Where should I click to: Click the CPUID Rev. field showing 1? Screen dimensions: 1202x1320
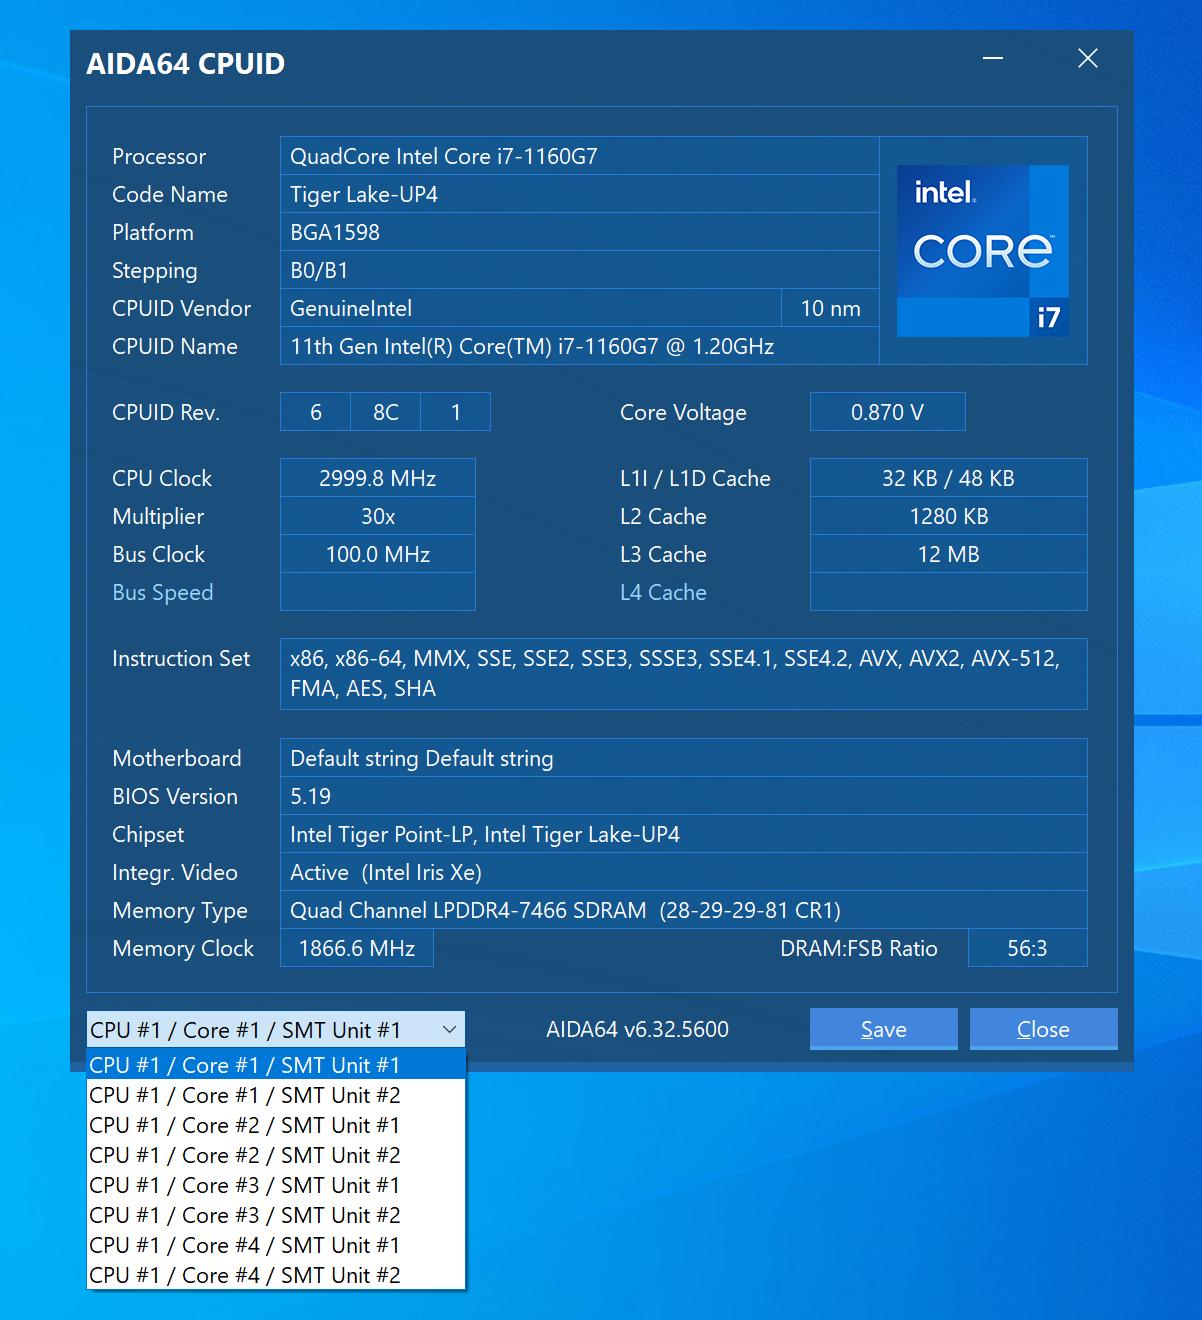pos(456,412)
